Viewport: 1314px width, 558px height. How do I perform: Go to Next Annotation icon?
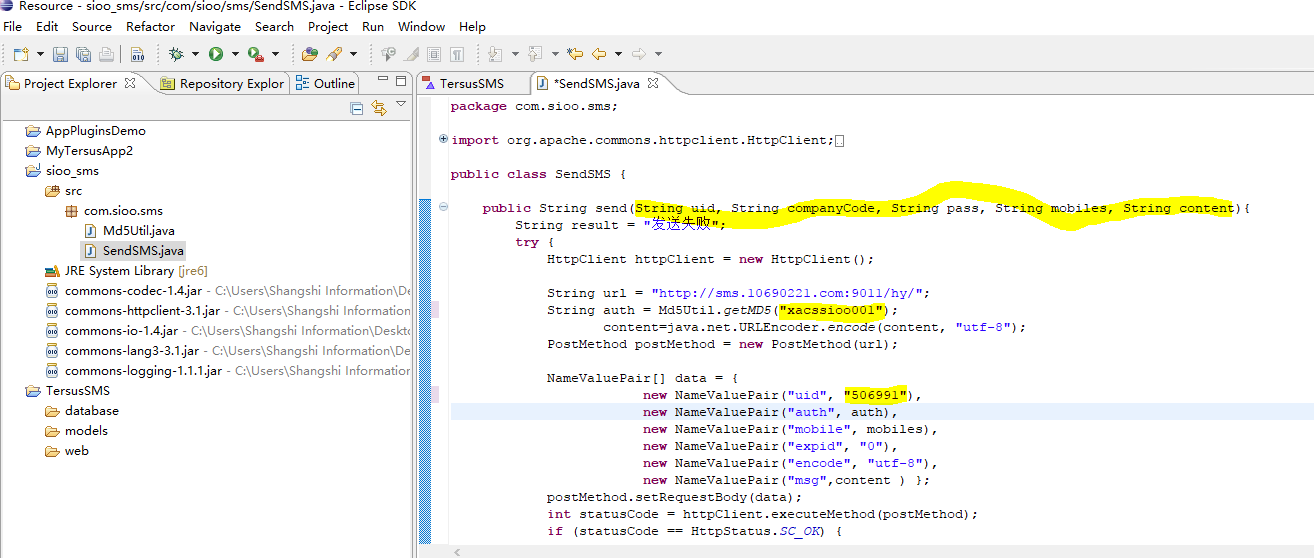[x=496, y=54]
